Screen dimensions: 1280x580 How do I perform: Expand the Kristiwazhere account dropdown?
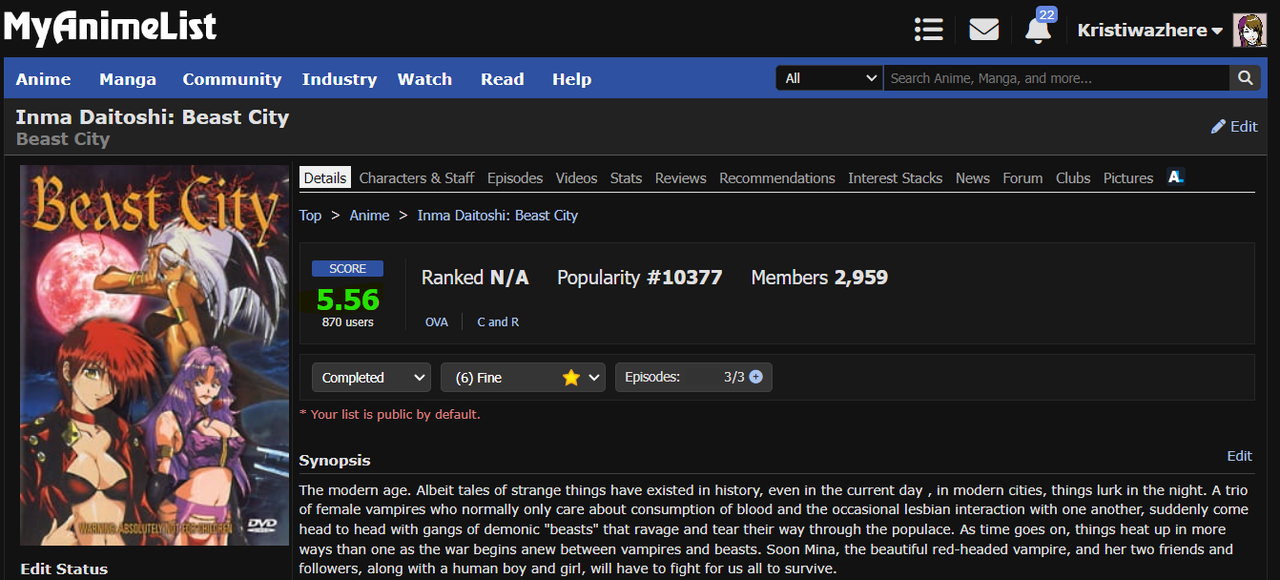click(1150, 30)
